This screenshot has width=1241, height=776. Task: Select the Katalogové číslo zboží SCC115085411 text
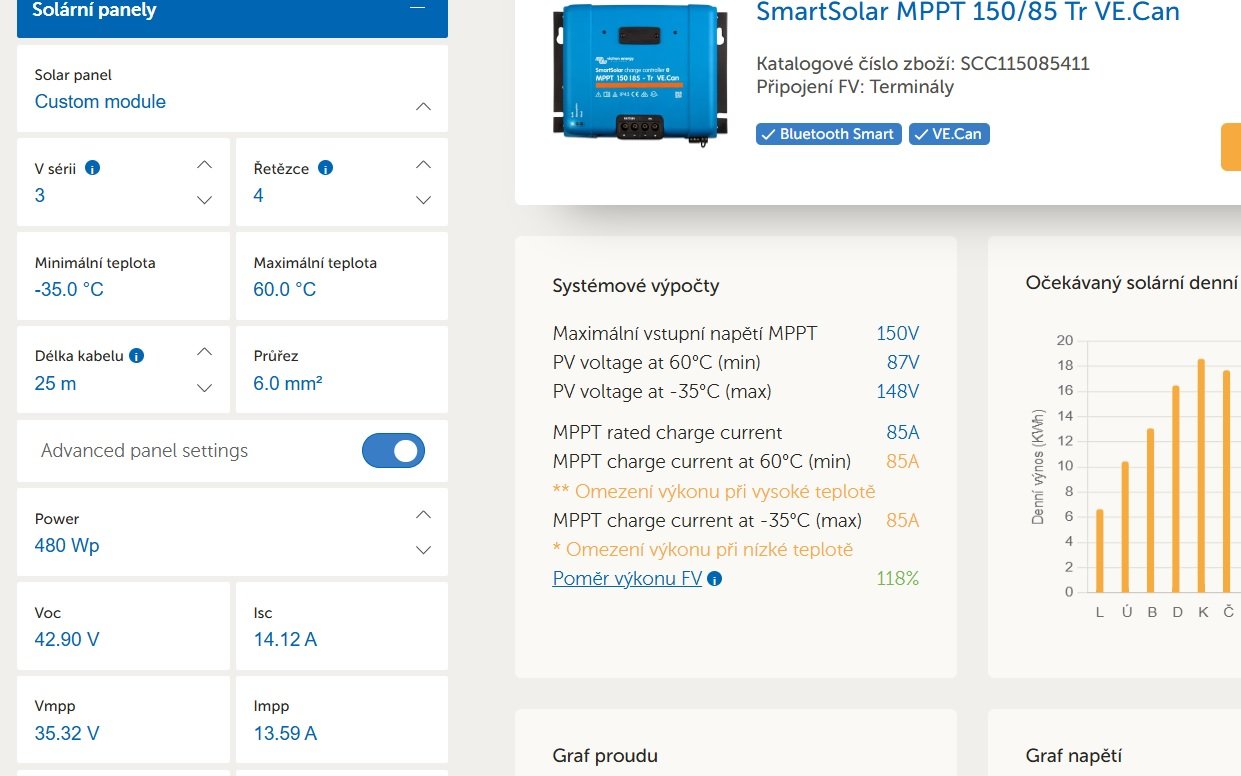pos(923,64)
